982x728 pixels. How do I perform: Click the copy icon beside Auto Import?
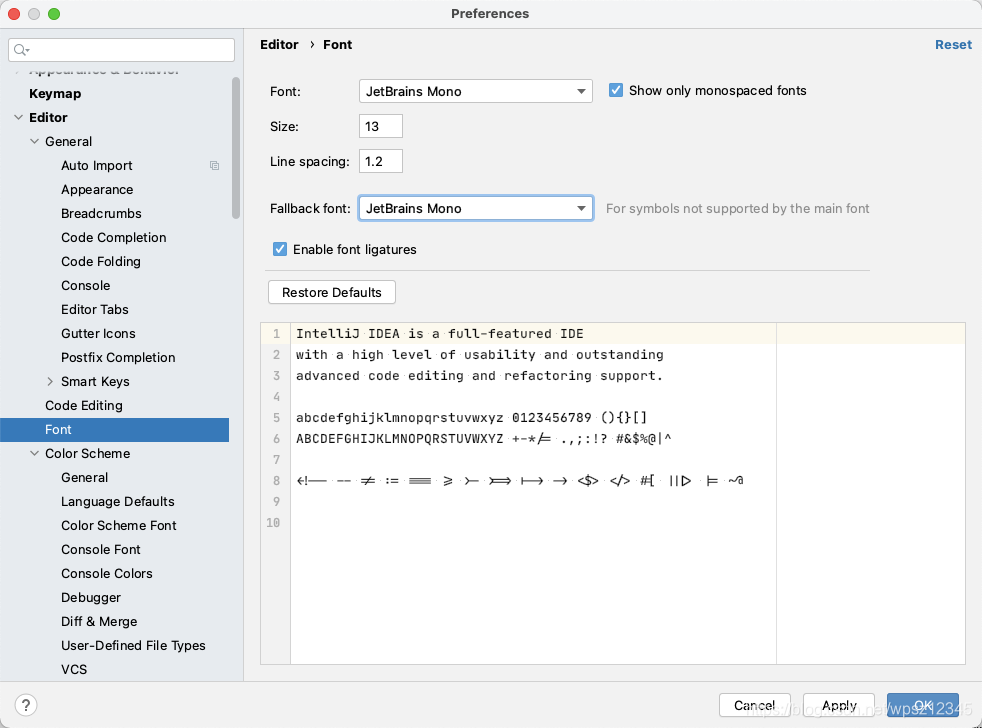[x=214, y=165]
